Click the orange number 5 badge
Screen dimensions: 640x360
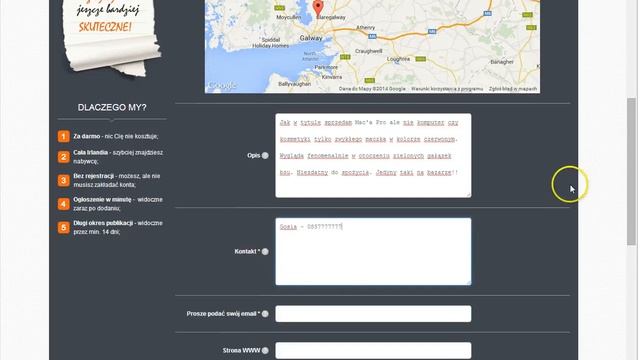point(64,227)
